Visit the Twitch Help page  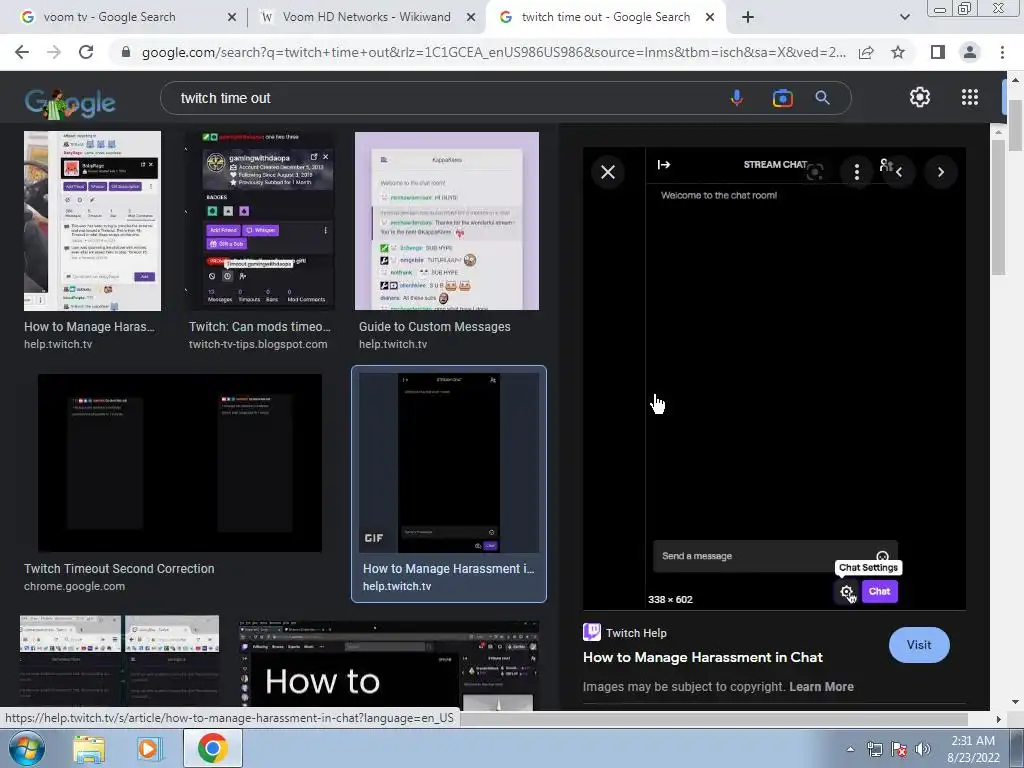(x=919, y=645)
